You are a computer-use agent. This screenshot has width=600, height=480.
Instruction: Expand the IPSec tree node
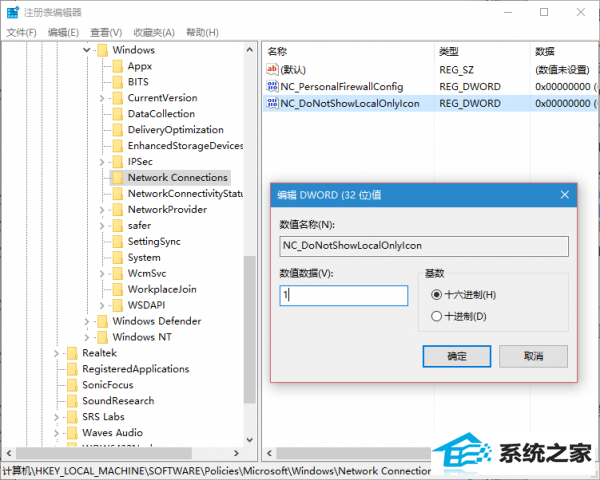pos(102,162)
